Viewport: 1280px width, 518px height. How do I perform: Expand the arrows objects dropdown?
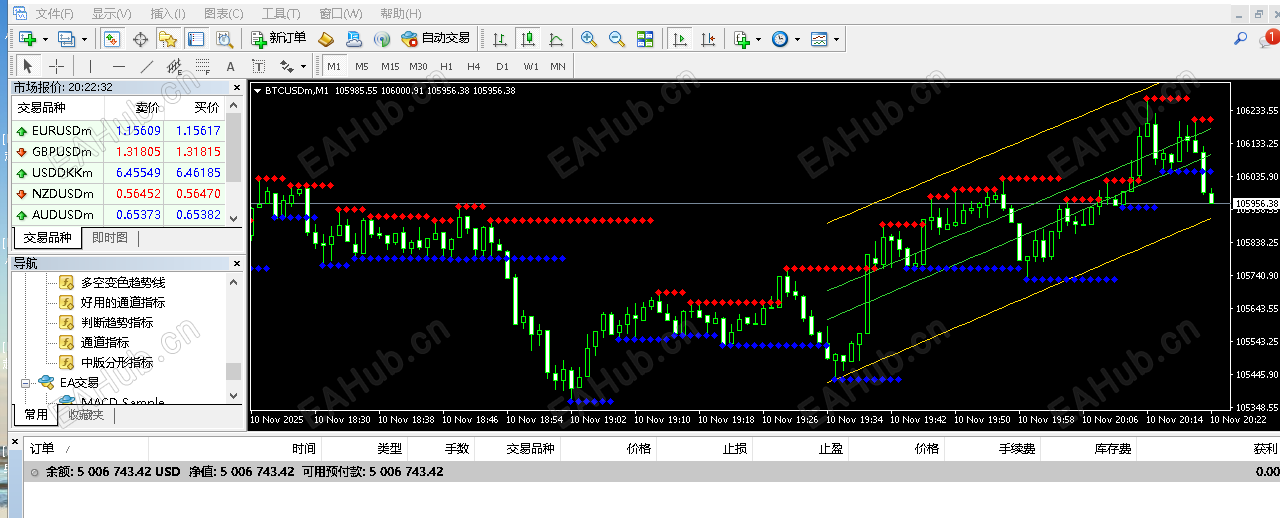[x=304, y=66]
